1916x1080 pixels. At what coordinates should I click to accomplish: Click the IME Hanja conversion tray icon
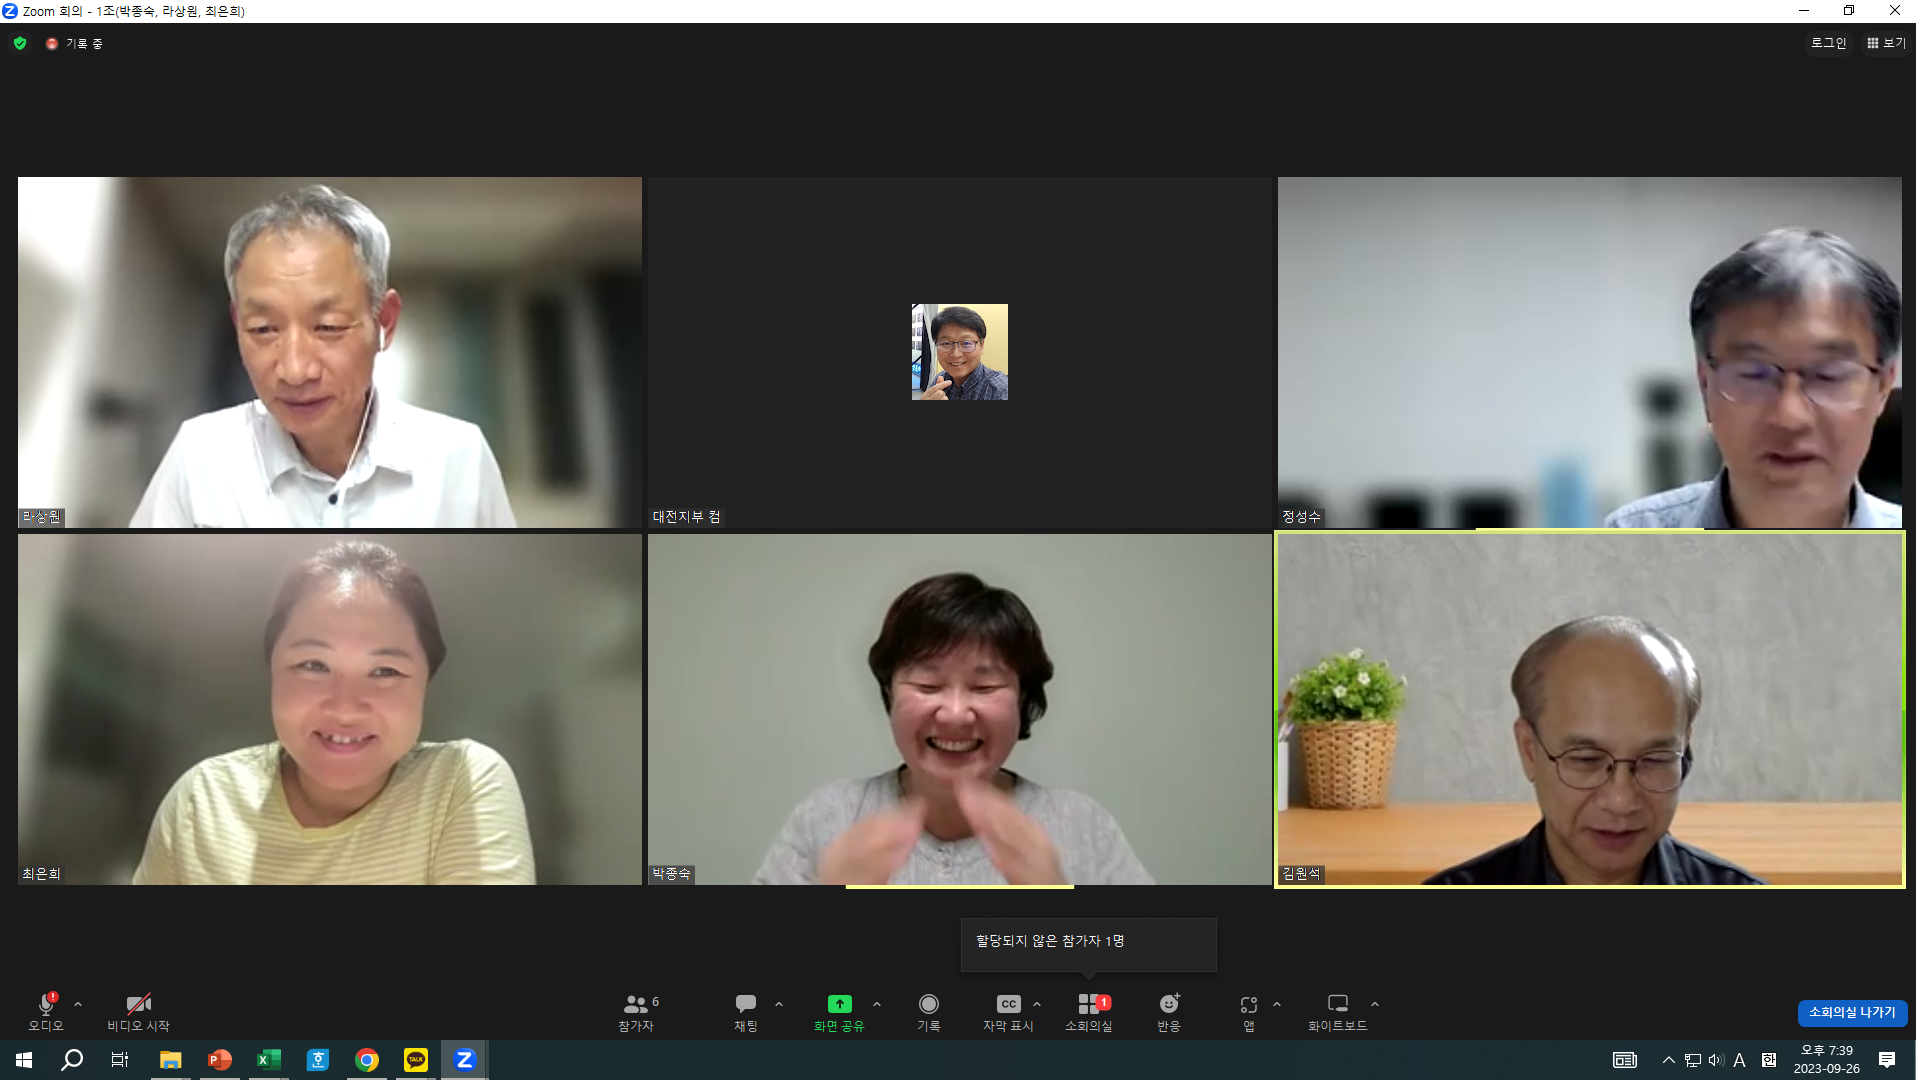pos(1769,1060)
